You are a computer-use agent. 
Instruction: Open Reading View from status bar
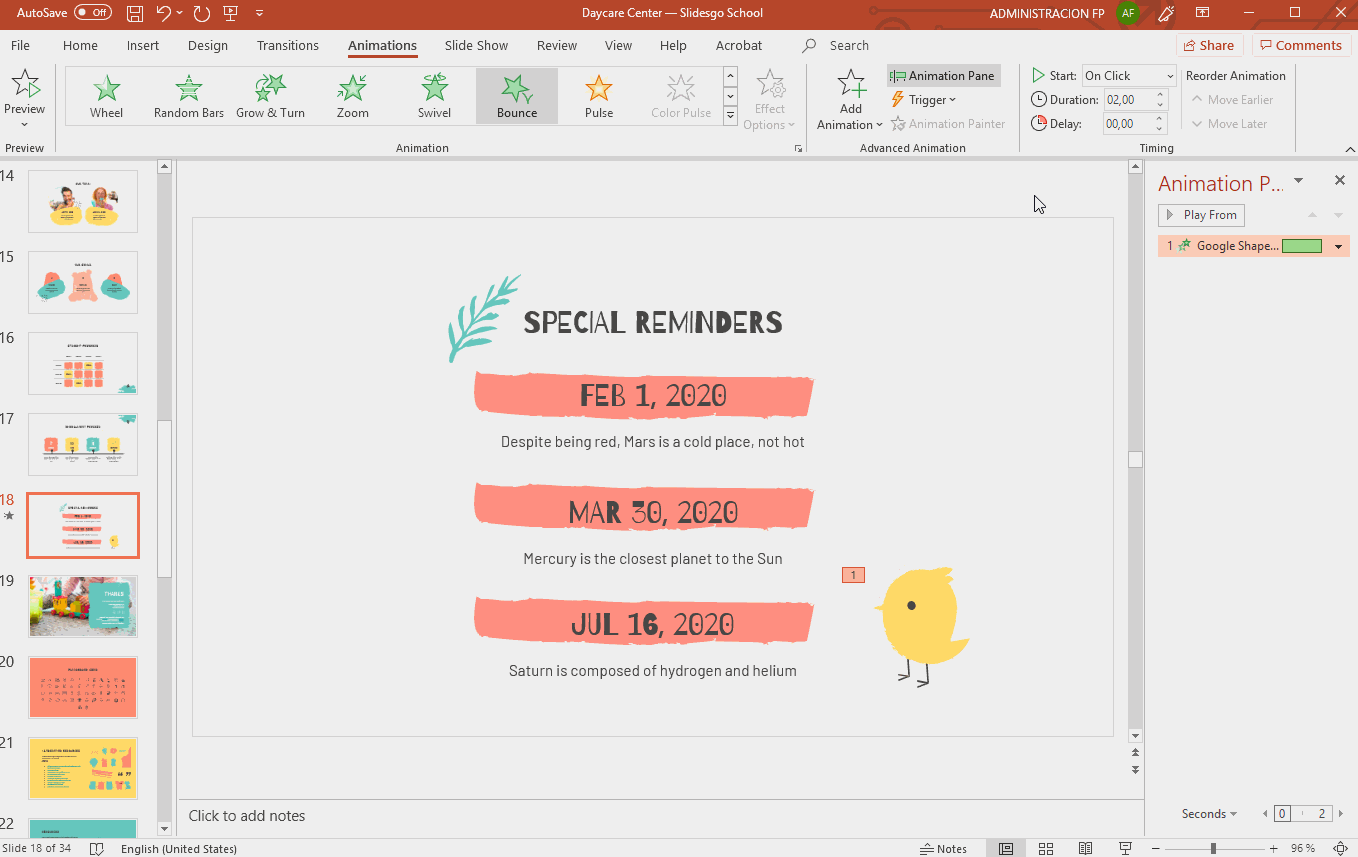[1085, 848]
